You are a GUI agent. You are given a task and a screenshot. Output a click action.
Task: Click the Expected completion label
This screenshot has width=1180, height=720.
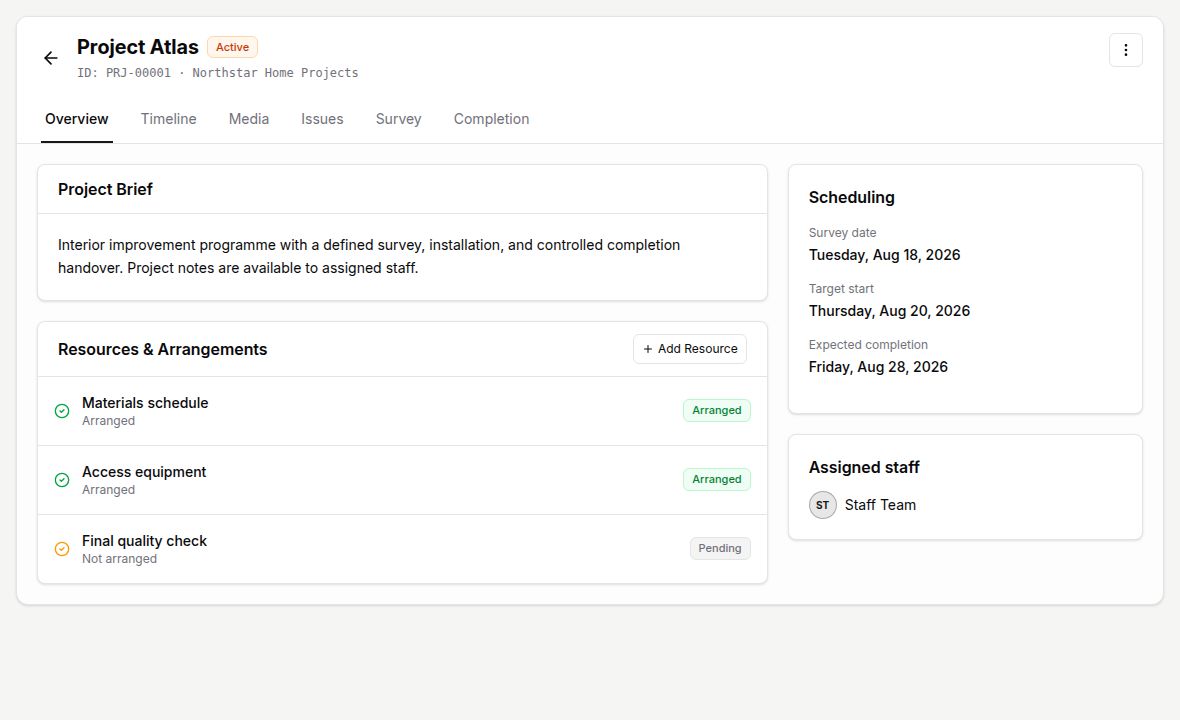pos(868,345)
